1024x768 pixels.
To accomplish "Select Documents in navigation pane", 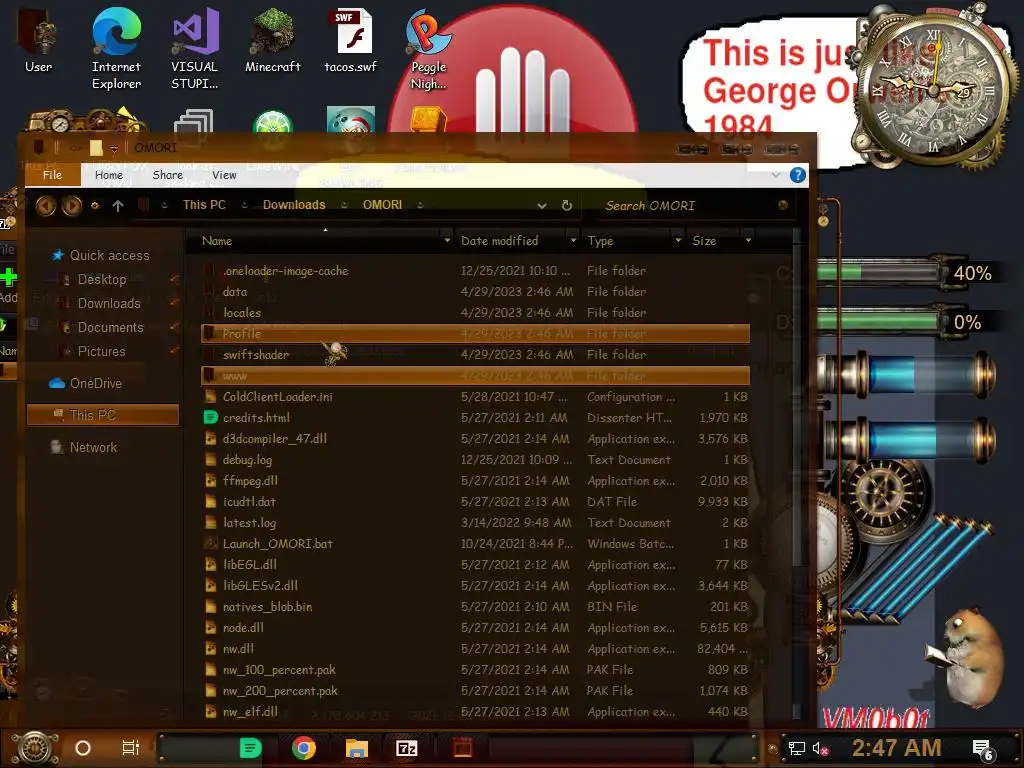I will pos(110,328).
